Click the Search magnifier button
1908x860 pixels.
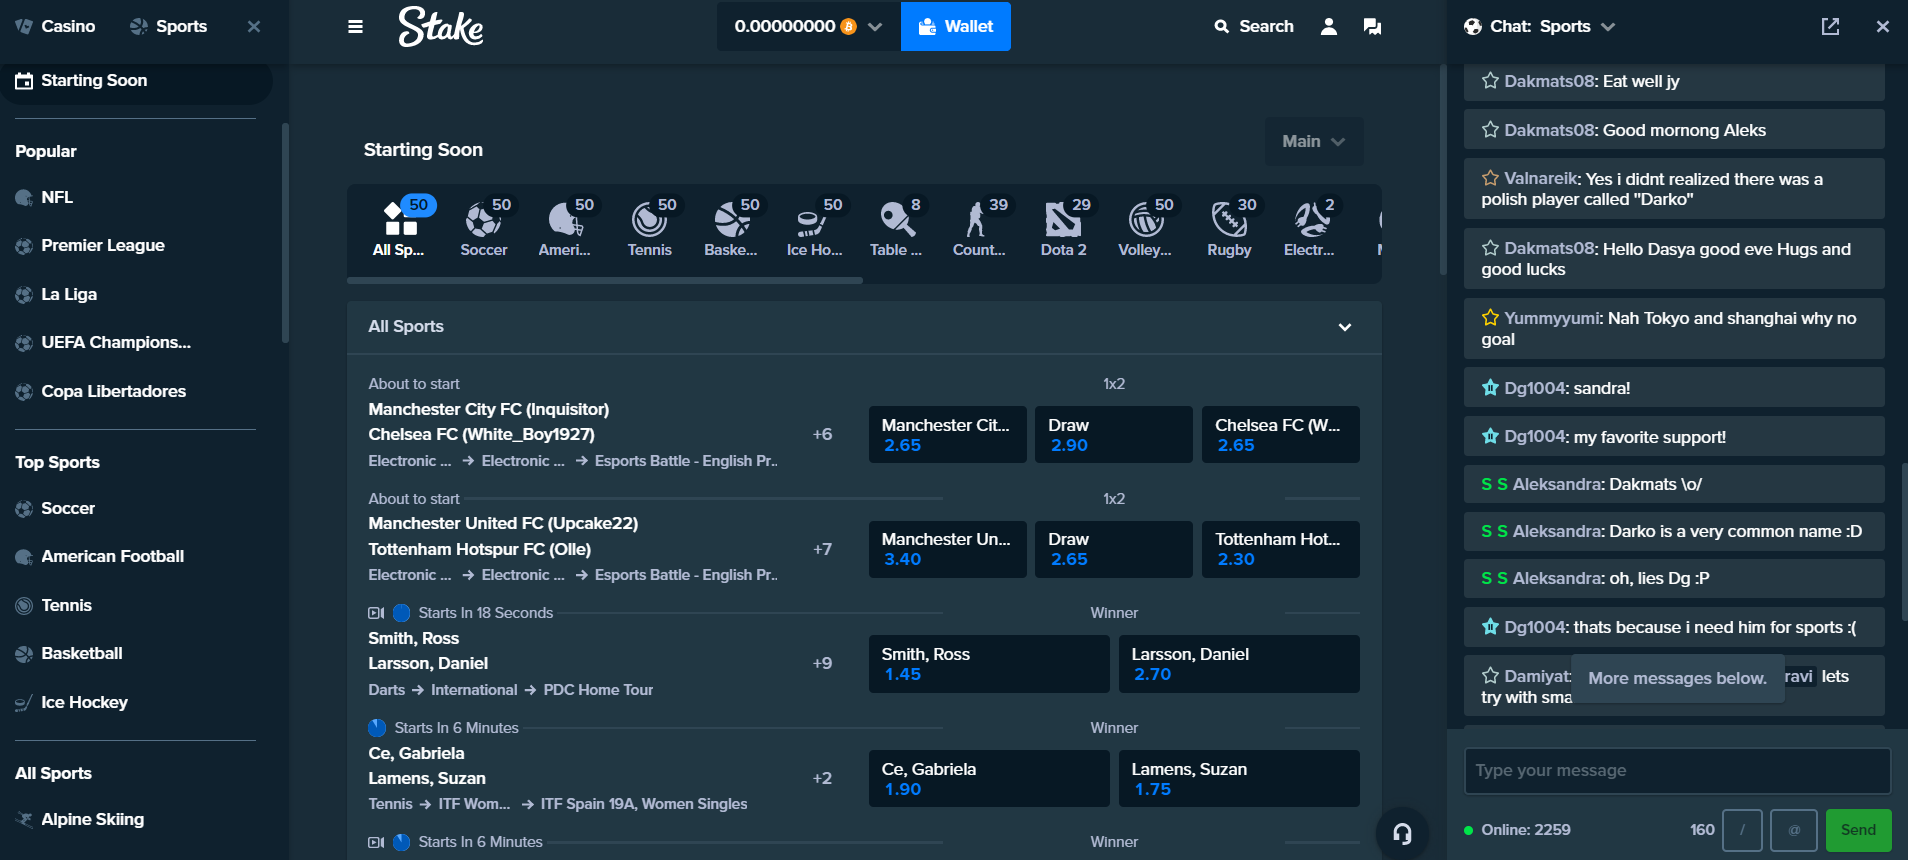[1254, 27]
